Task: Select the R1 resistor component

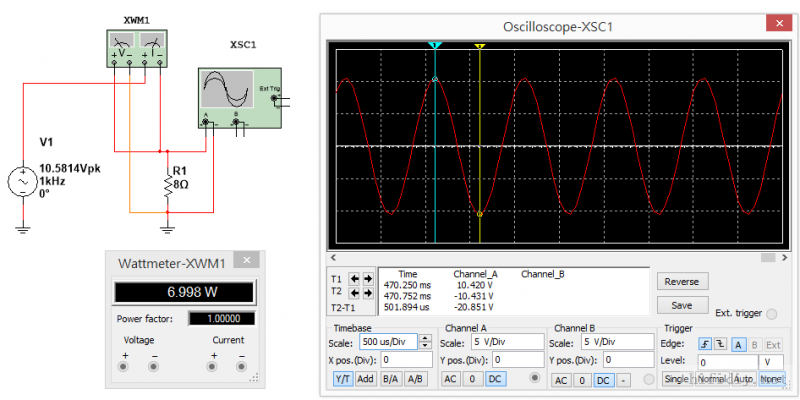Action: pos(167,184)
